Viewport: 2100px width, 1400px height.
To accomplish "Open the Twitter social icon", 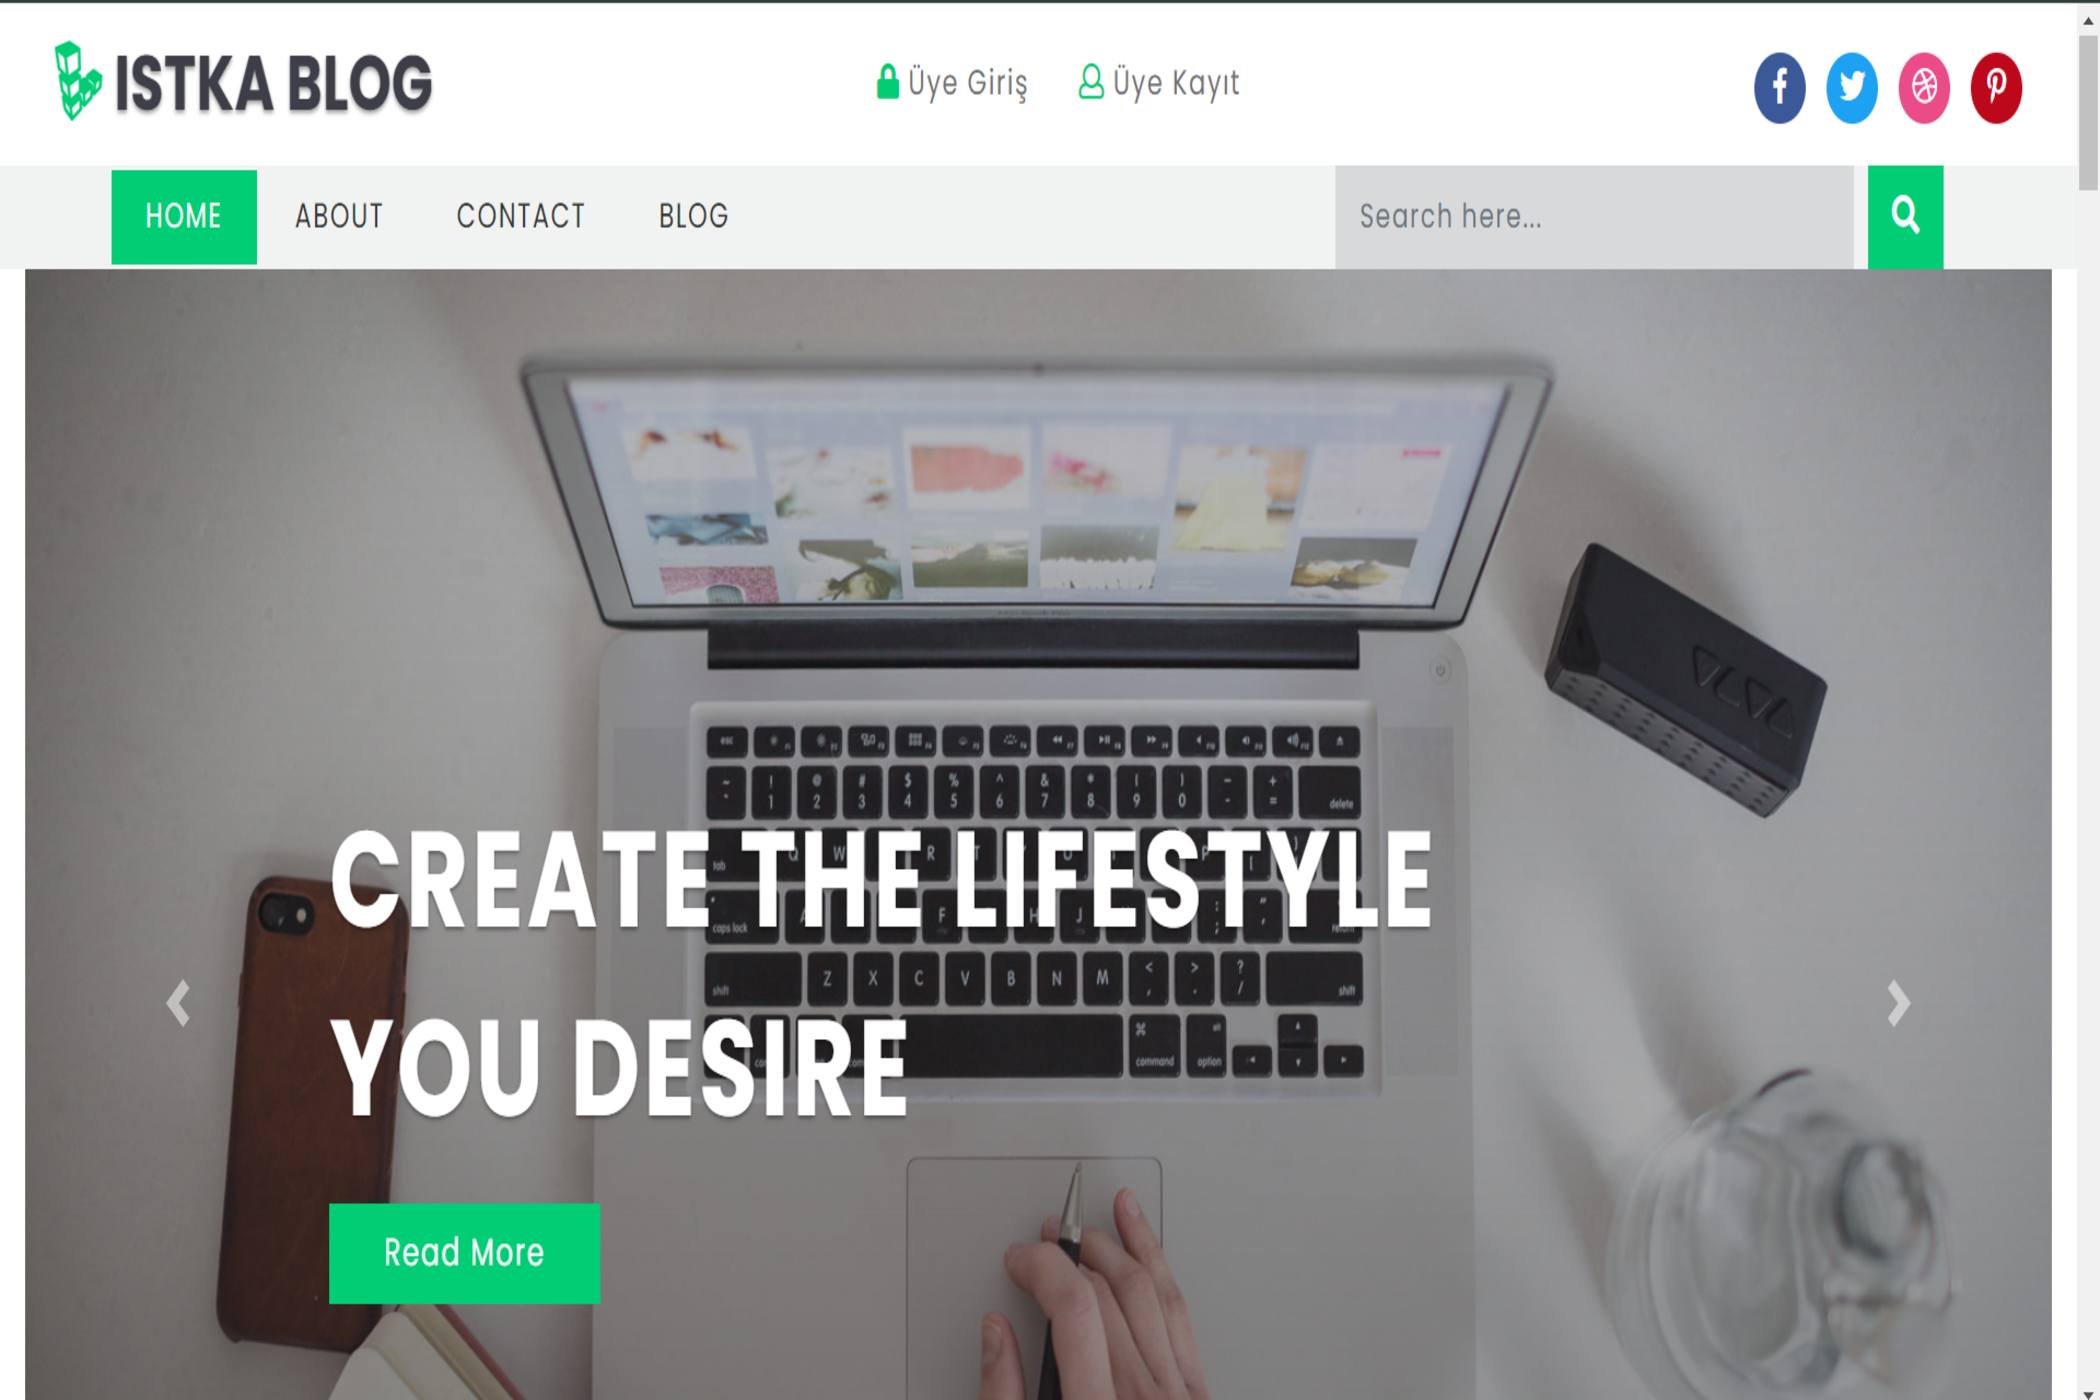I will click(x=1851, y=87).
